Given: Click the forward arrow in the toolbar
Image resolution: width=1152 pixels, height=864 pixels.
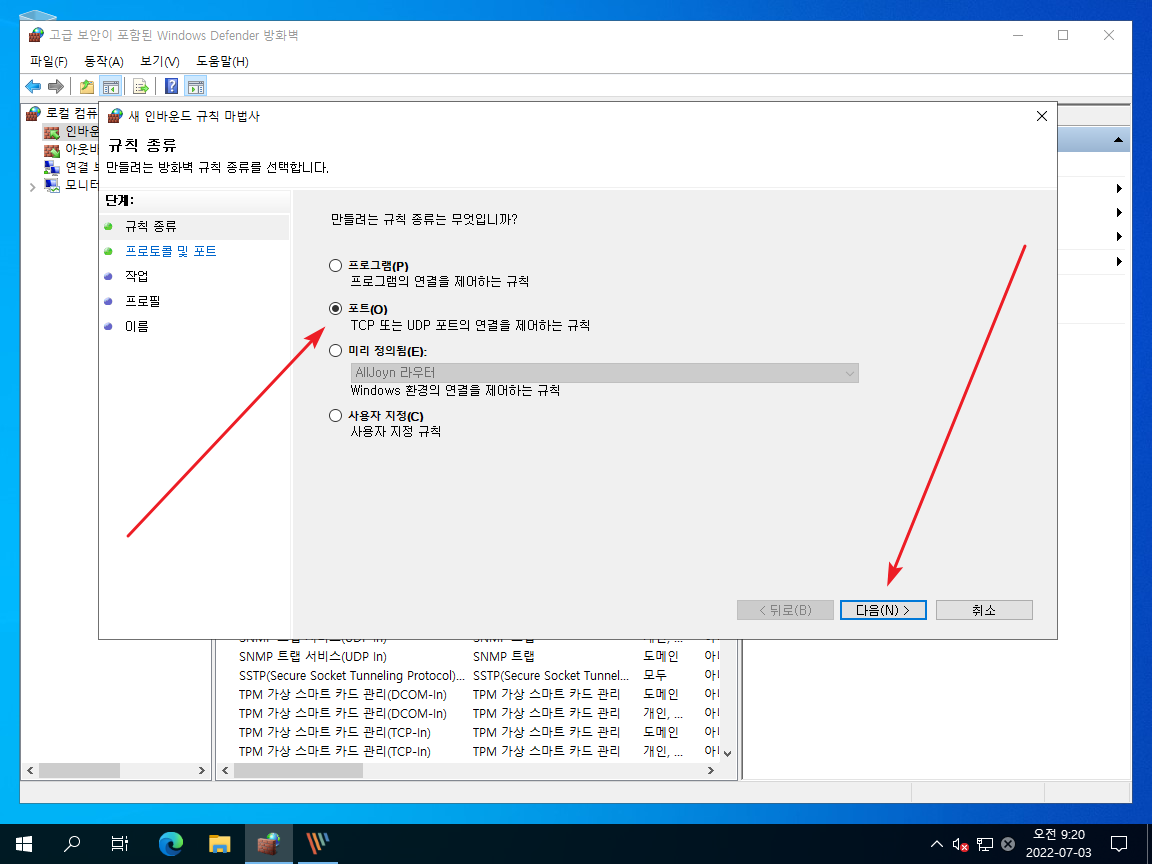Looking at the screenshot, I should pyautogui.click(x=56, y=87).
